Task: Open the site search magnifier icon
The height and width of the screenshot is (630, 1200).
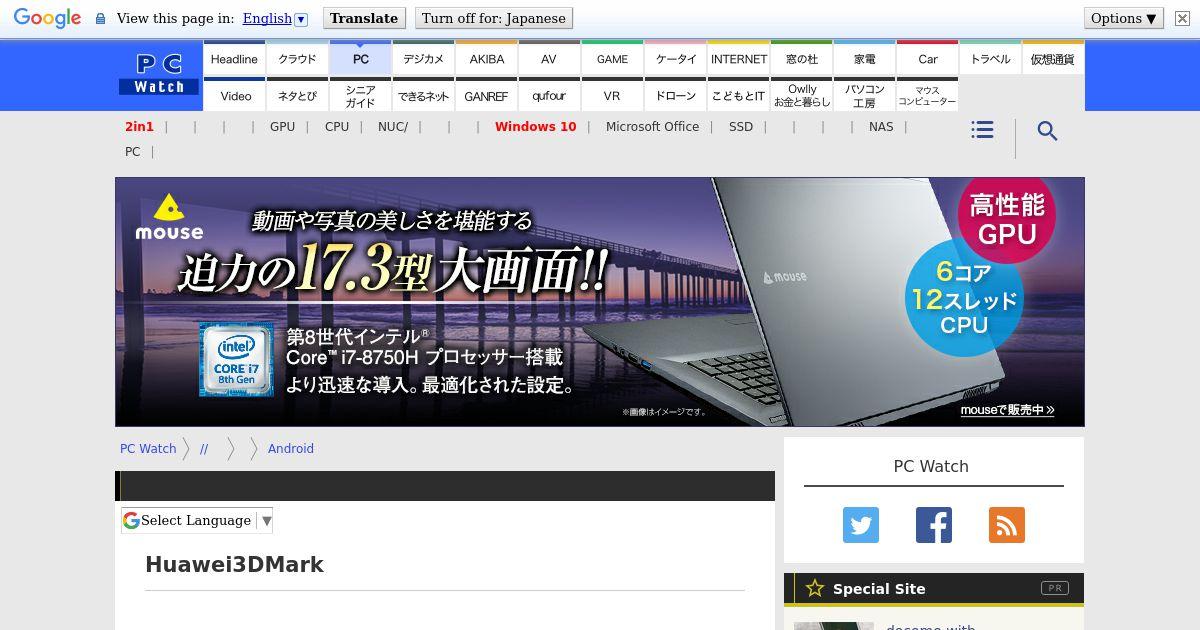Action: (1047, 131)
